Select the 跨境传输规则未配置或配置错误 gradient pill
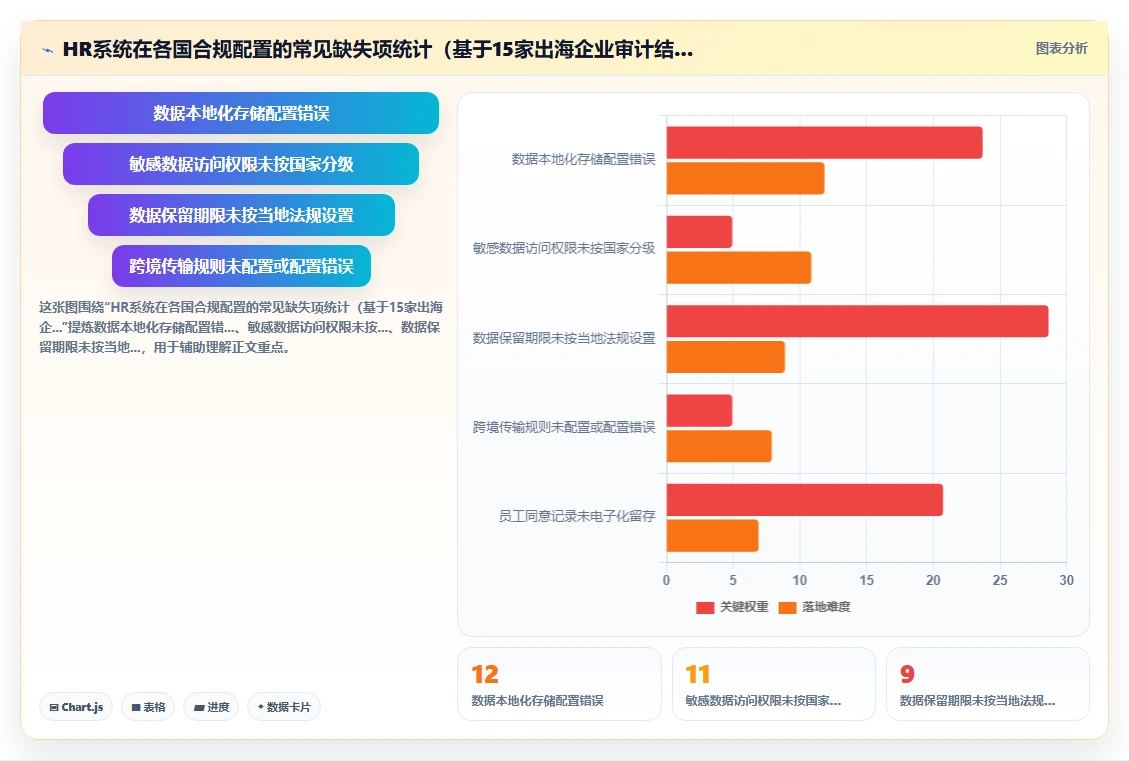The height and width of the screenshot is (761, 1129). pyautogui.click(x=241, y=266)
